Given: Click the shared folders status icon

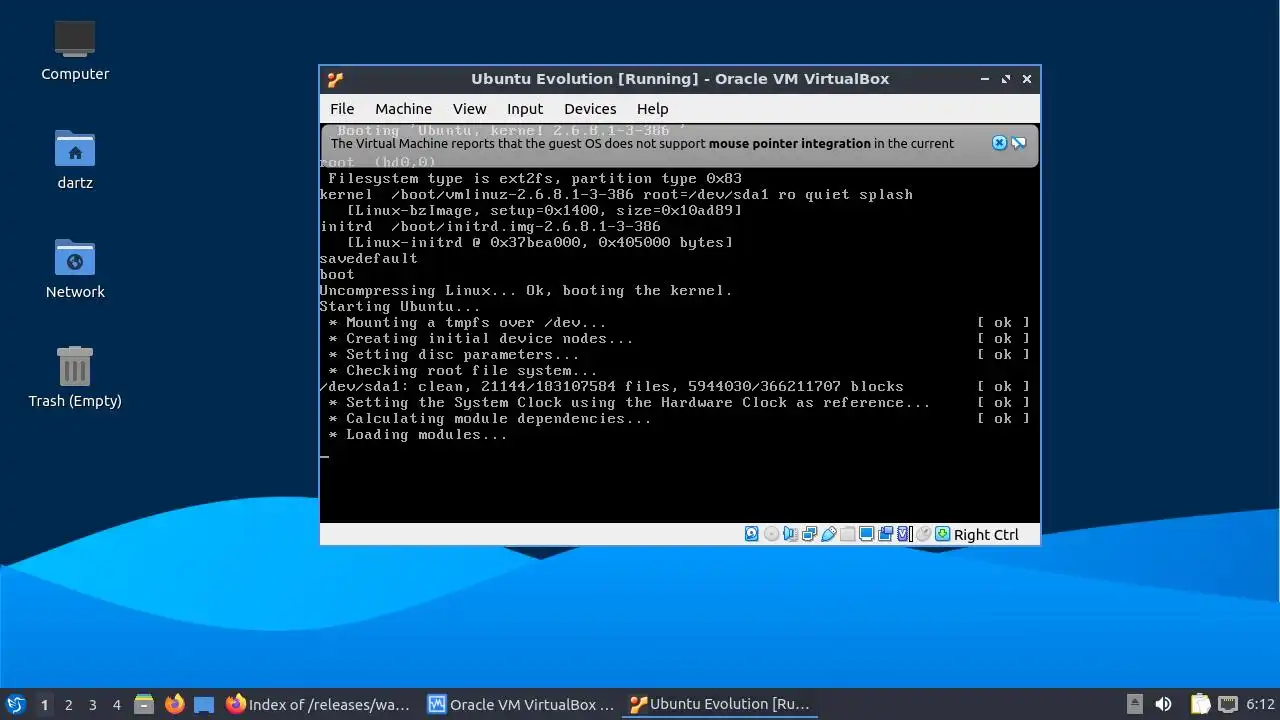Looking at the screenshot, I should [x=848, y=534].
